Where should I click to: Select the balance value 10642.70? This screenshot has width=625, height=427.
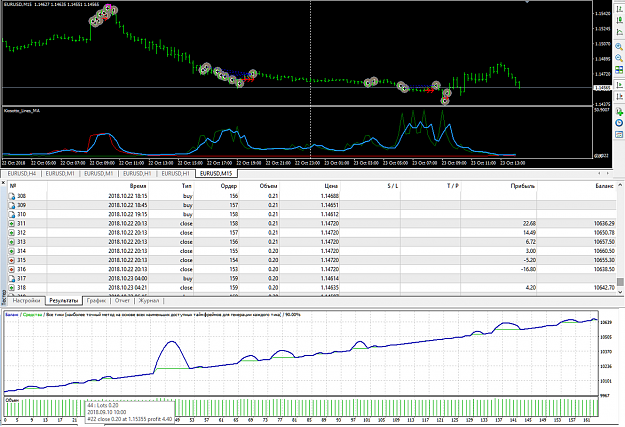[604, 287]
